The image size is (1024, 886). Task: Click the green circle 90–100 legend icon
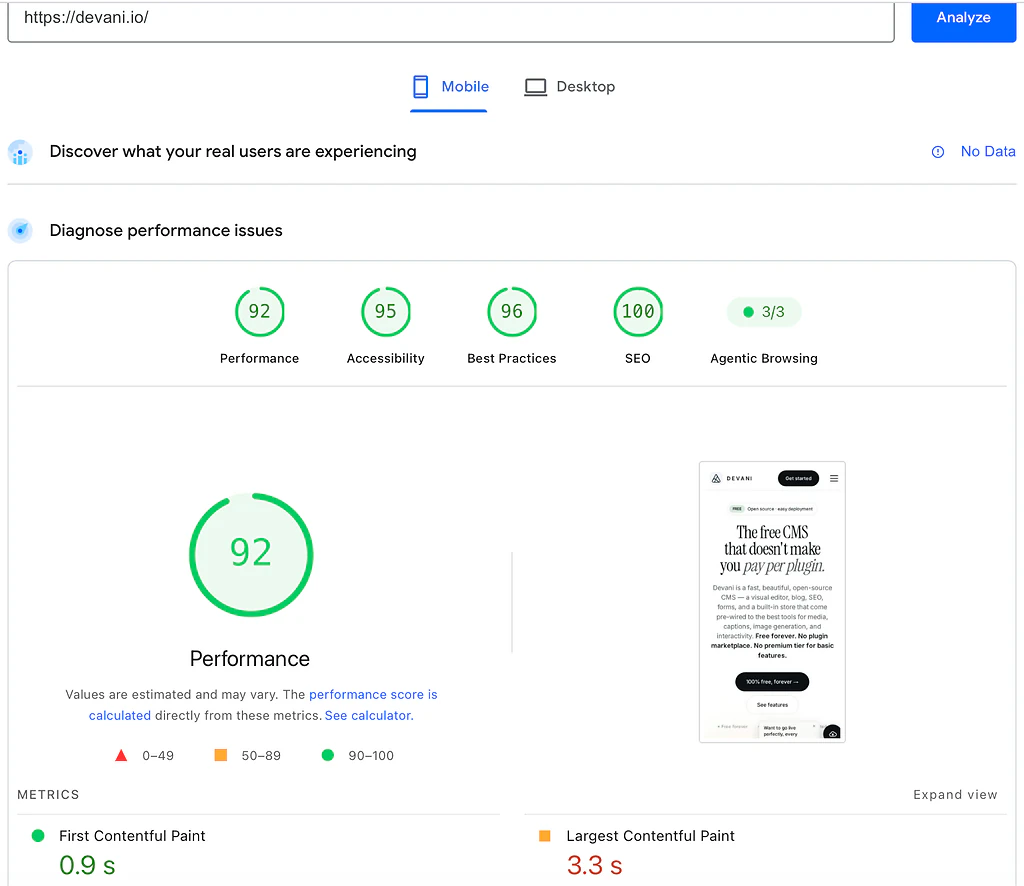point(328,755)
